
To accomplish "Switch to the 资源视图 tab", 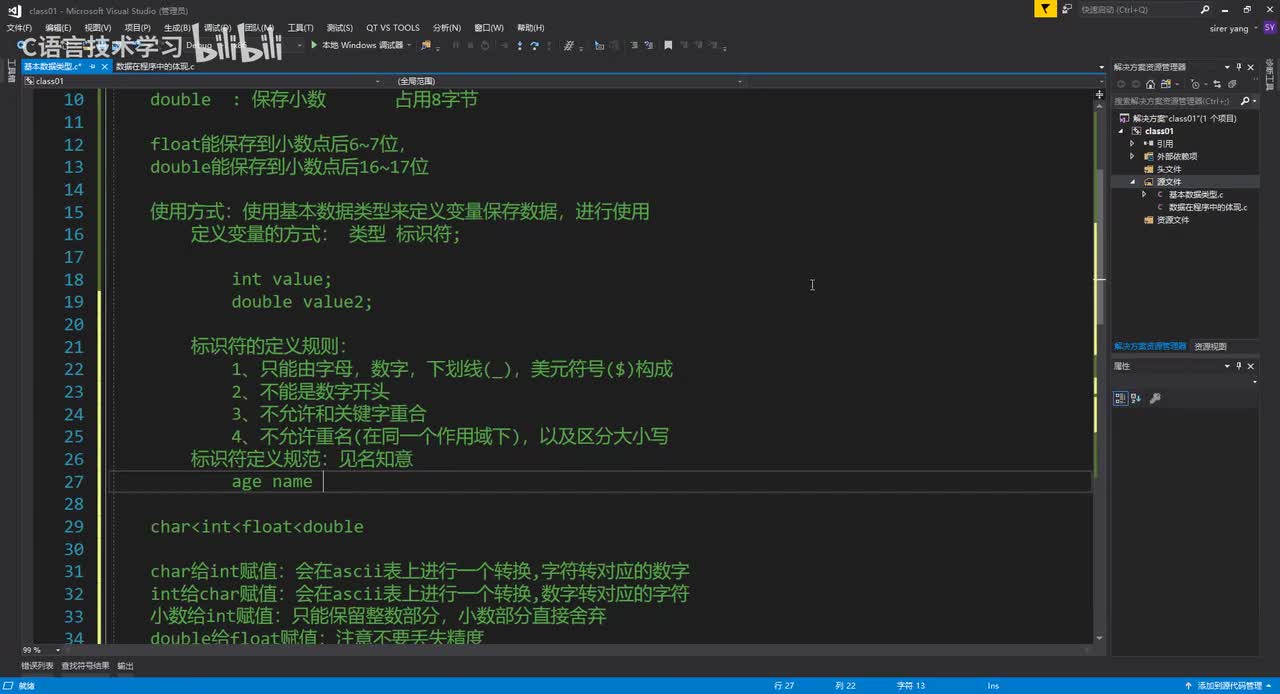I will [x=1210, y=346].
